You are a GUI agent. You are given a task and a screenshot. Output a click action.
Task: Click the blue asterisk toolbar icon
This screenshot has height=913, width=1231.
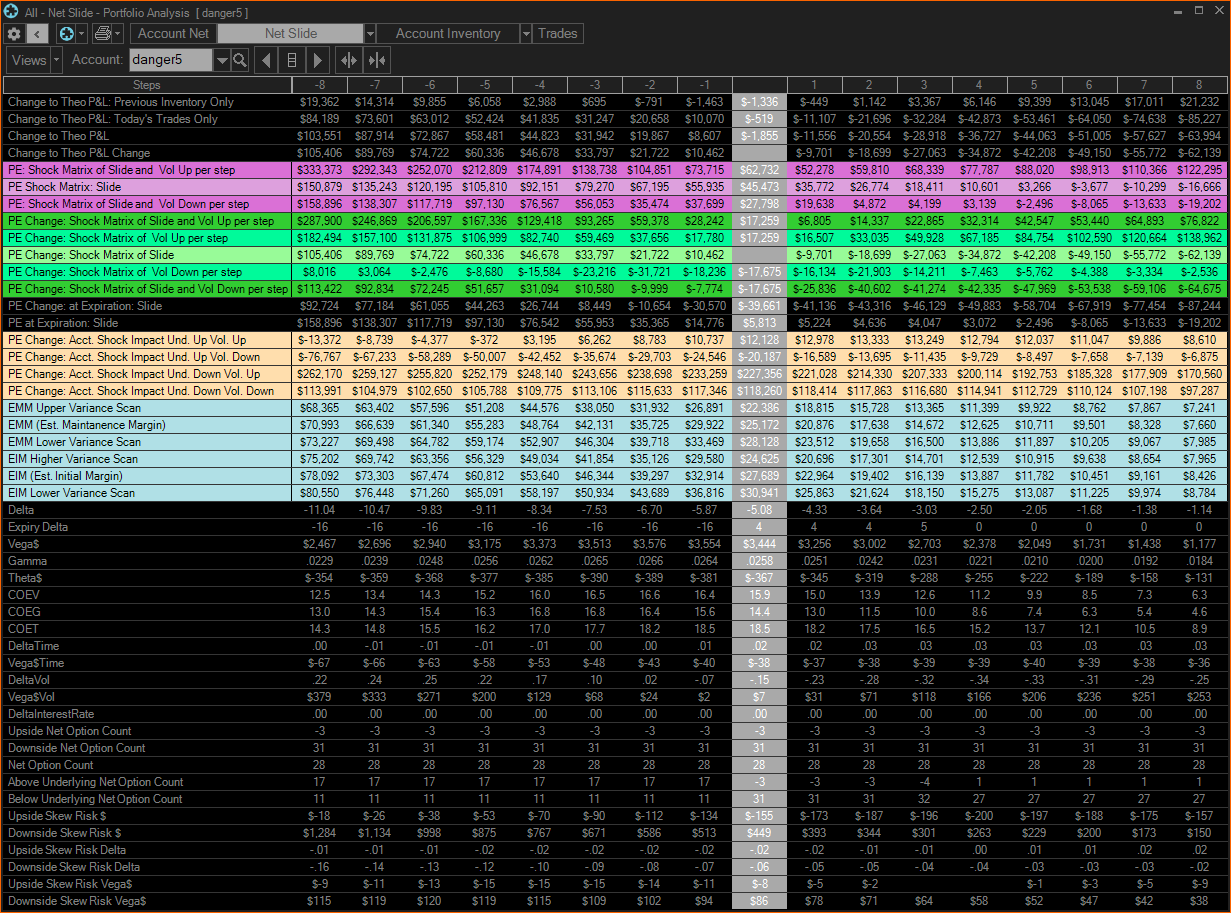click(x=66, y=34)
